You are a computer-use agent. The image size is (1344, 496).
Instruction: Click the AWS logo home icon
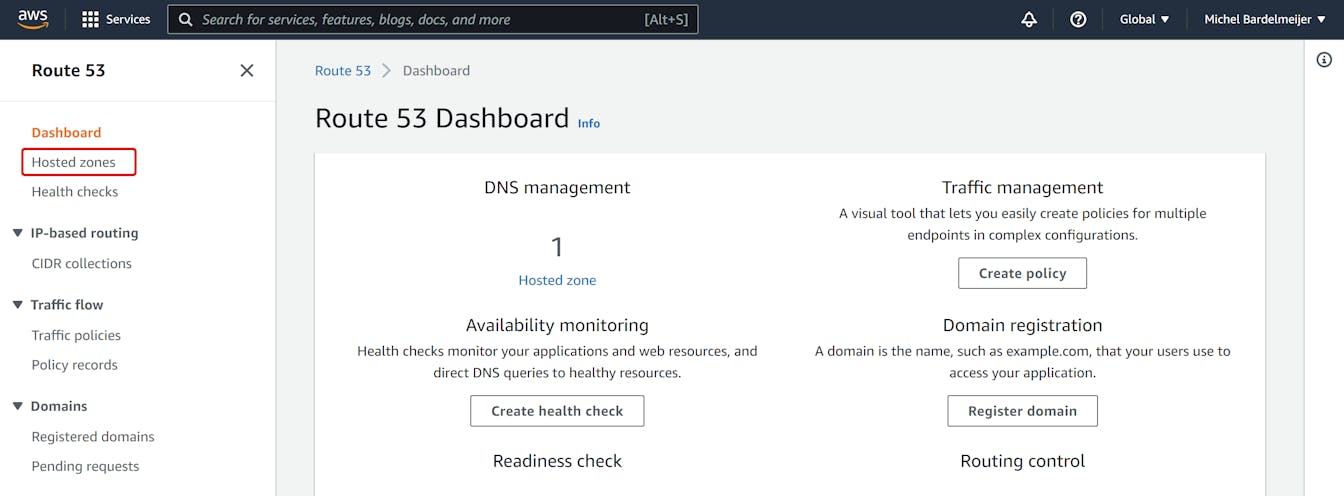32,19
